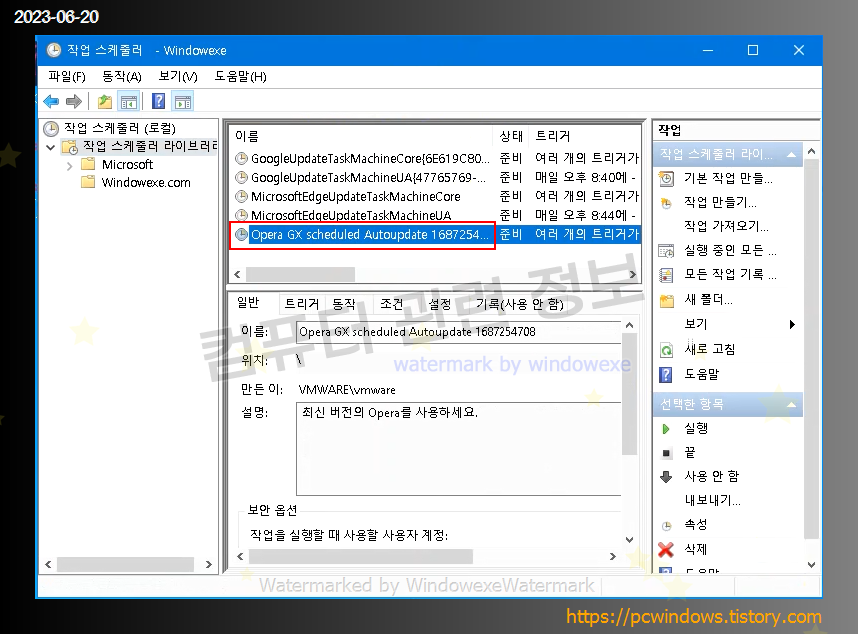Switch to the 설정 tab
The width and height of the screenshot is (858, 634).
point(439,304)
